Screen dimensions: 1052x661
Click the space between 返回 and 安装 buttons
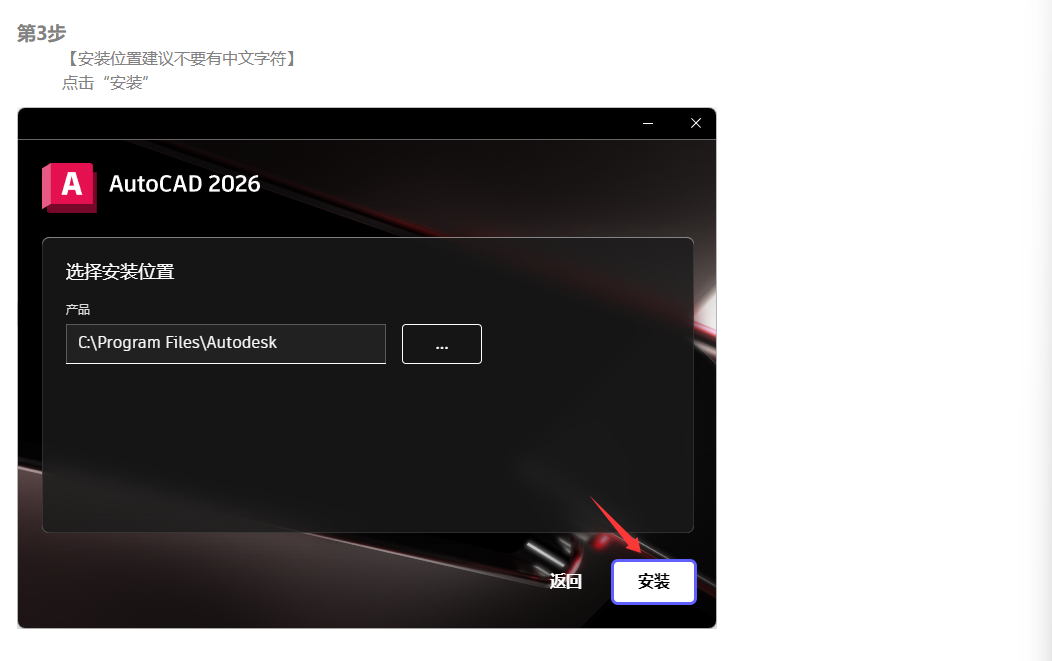(598, 581)
